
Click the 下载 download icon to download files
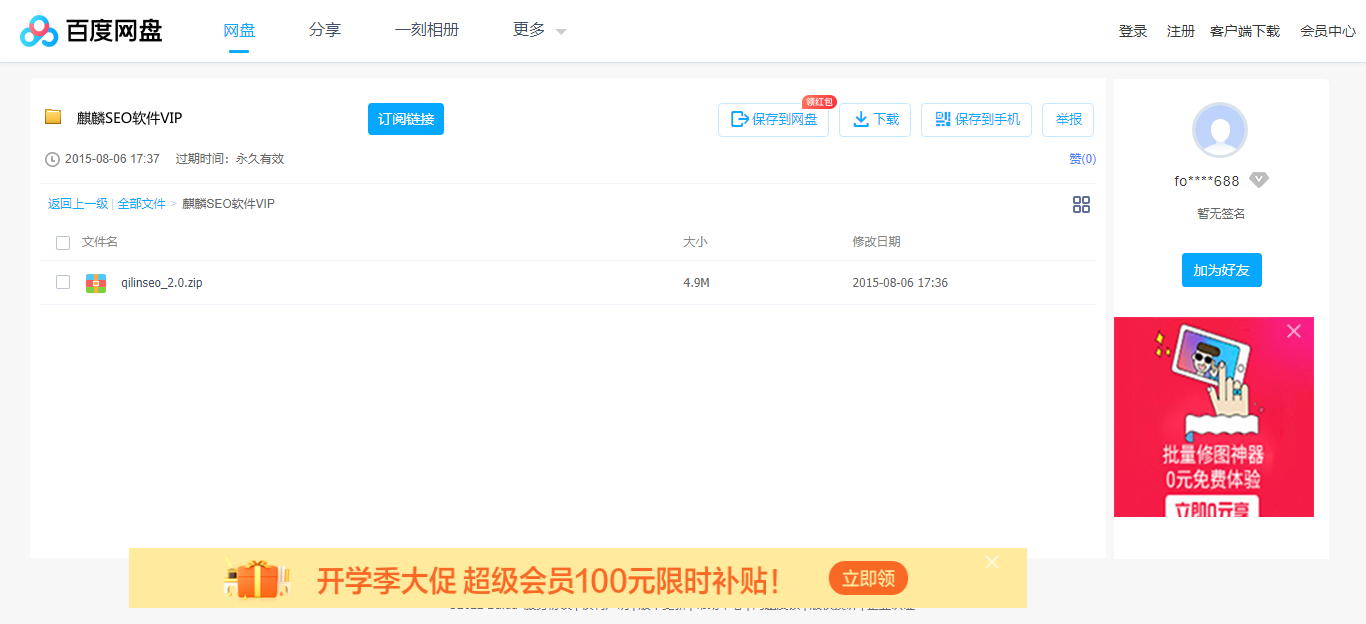click(859, 119)
